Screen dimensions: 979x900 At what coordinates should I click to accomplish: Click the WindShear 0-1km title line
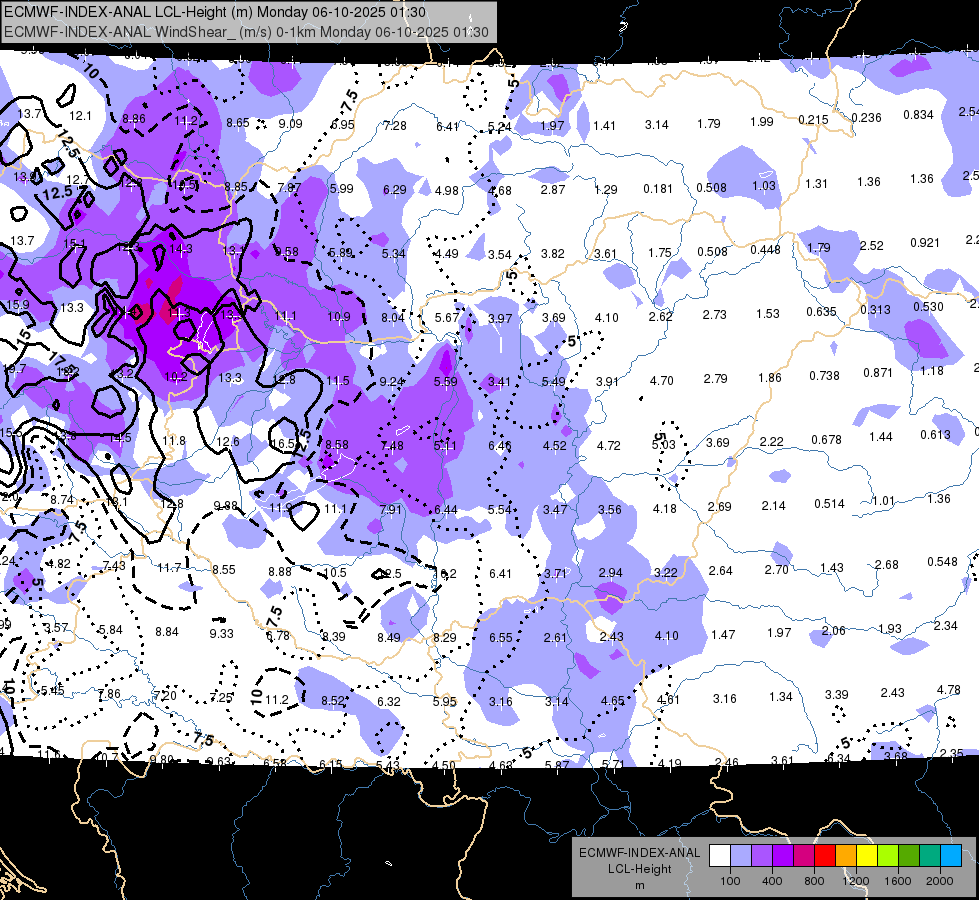[x=246, y=32]
